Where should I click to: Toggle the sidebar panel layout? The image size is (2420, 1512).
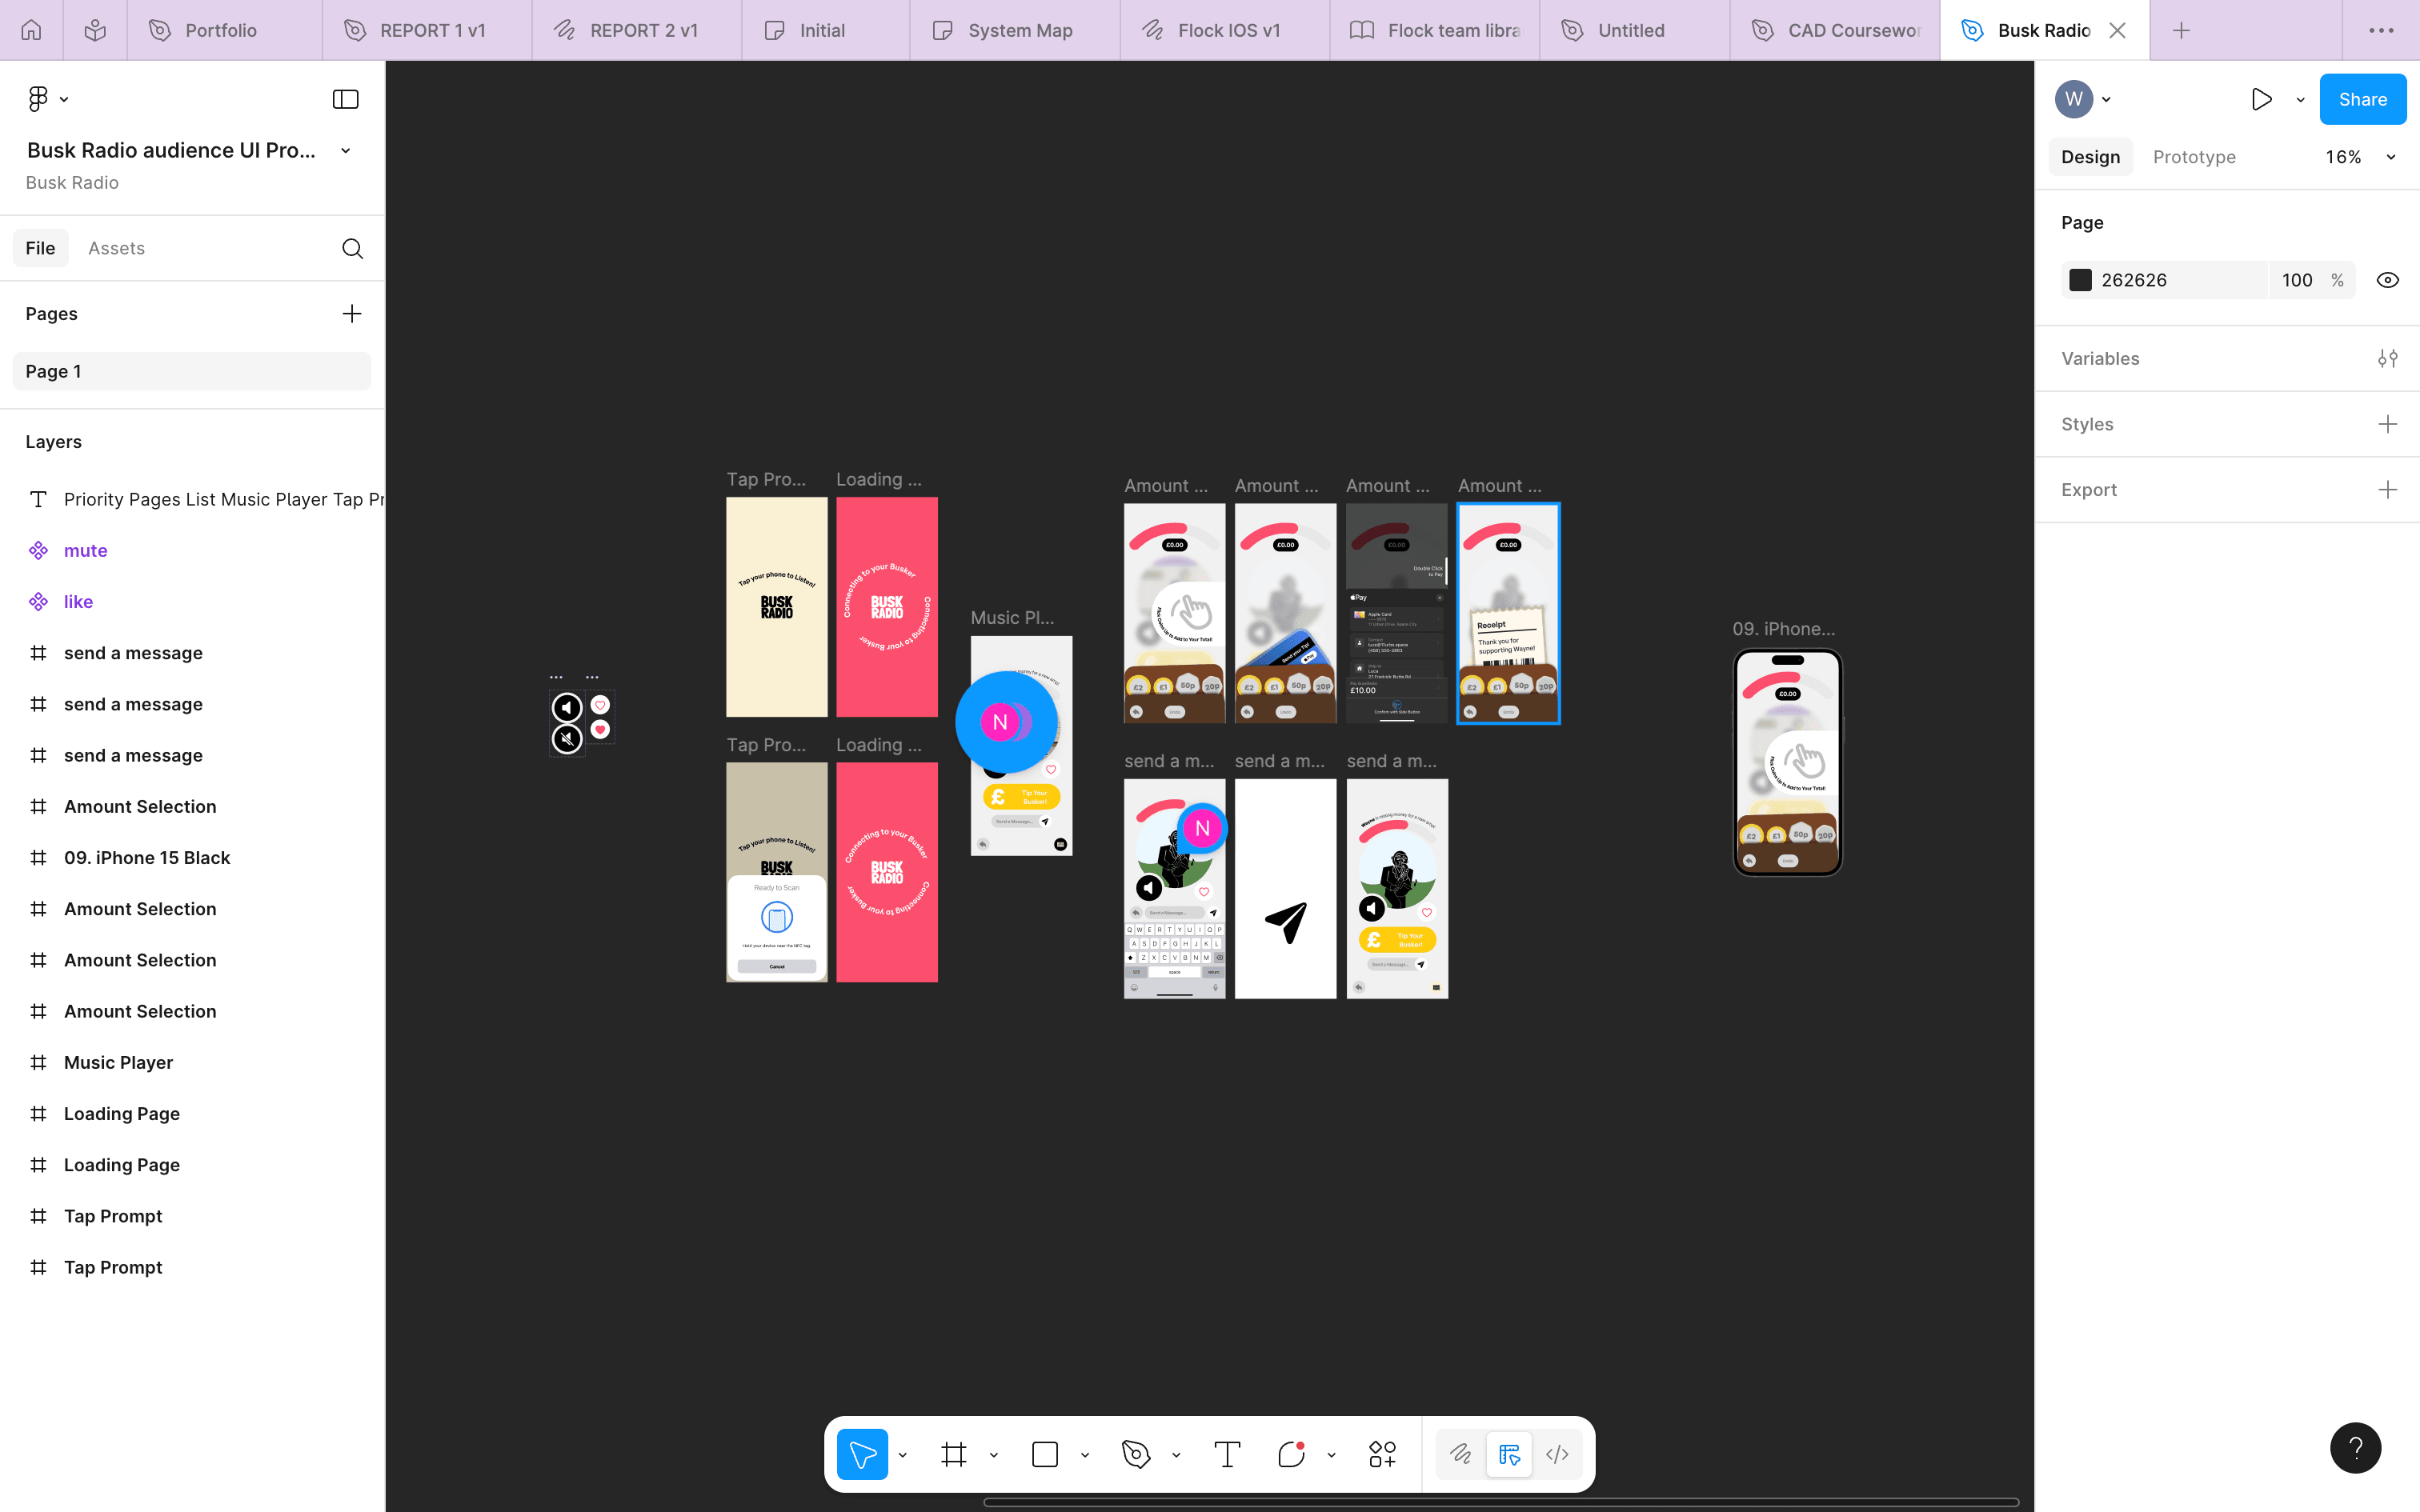click(345, 99)
